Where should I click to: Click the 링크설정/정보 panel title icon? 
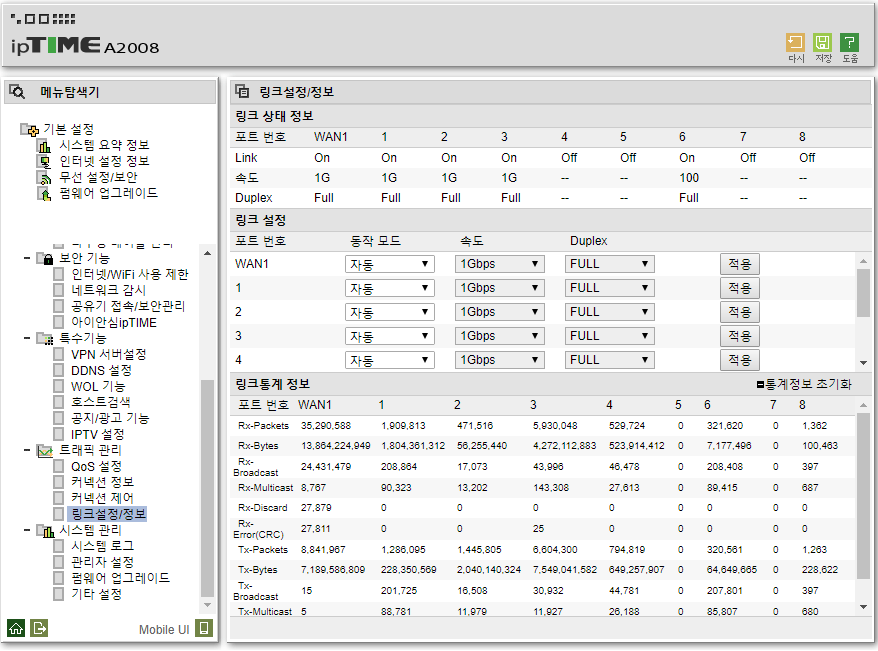pos(242,91)
